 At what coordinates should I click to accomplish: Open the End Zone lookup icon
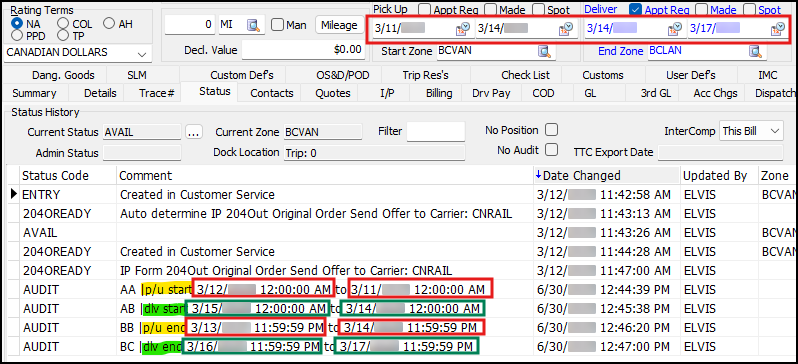(755, 51)
